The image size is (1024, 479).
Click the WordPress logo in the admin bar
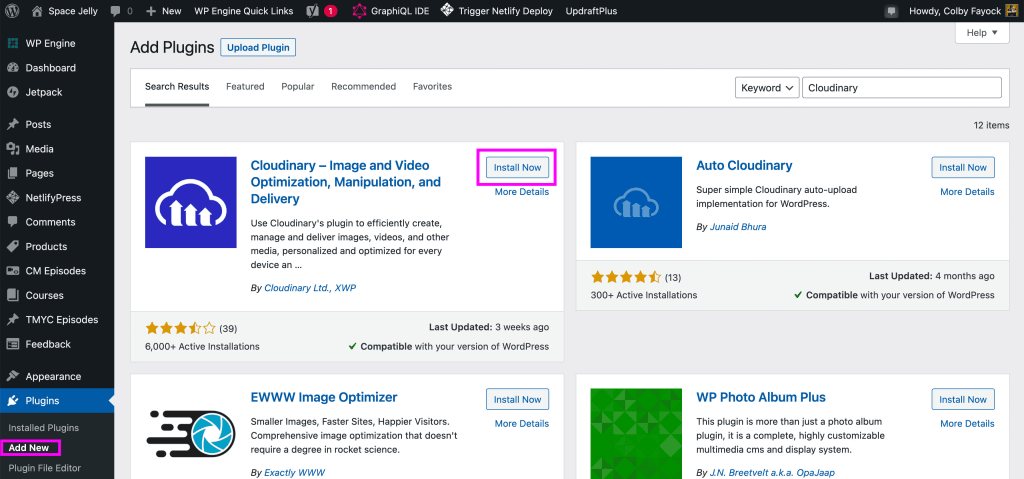(12, 11)
